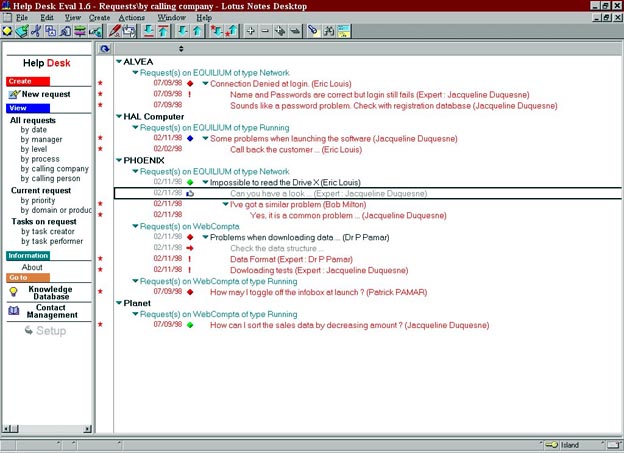Screen dimensions: 624x453
Task: Open the Window menu
Action: (172, 18)
